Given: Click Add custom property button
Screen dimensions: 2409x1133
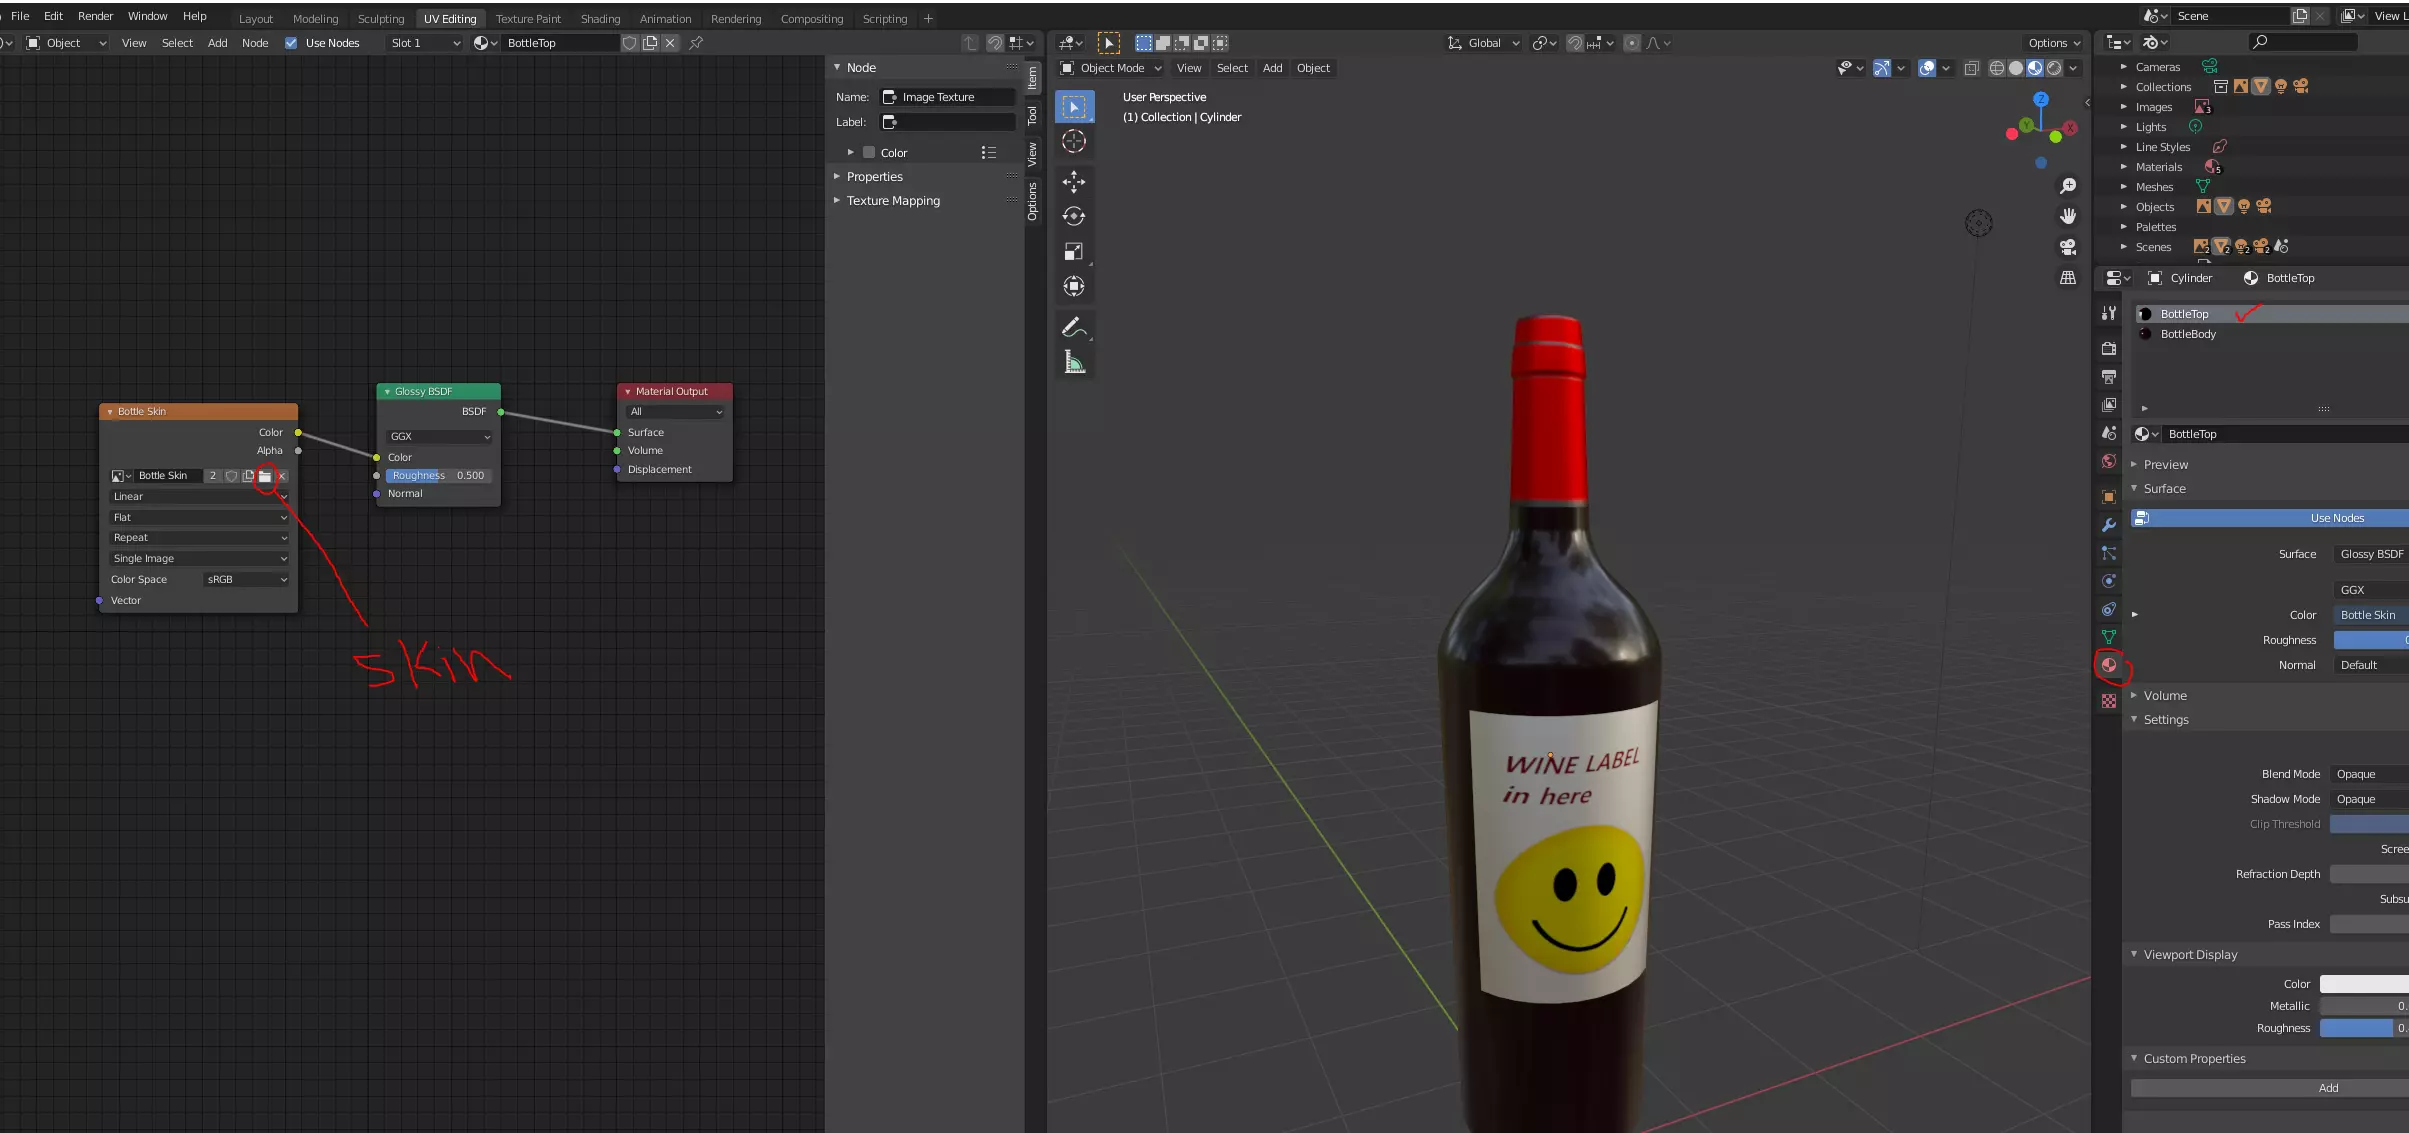Looking at the screenshot, I should 2269,1088.
